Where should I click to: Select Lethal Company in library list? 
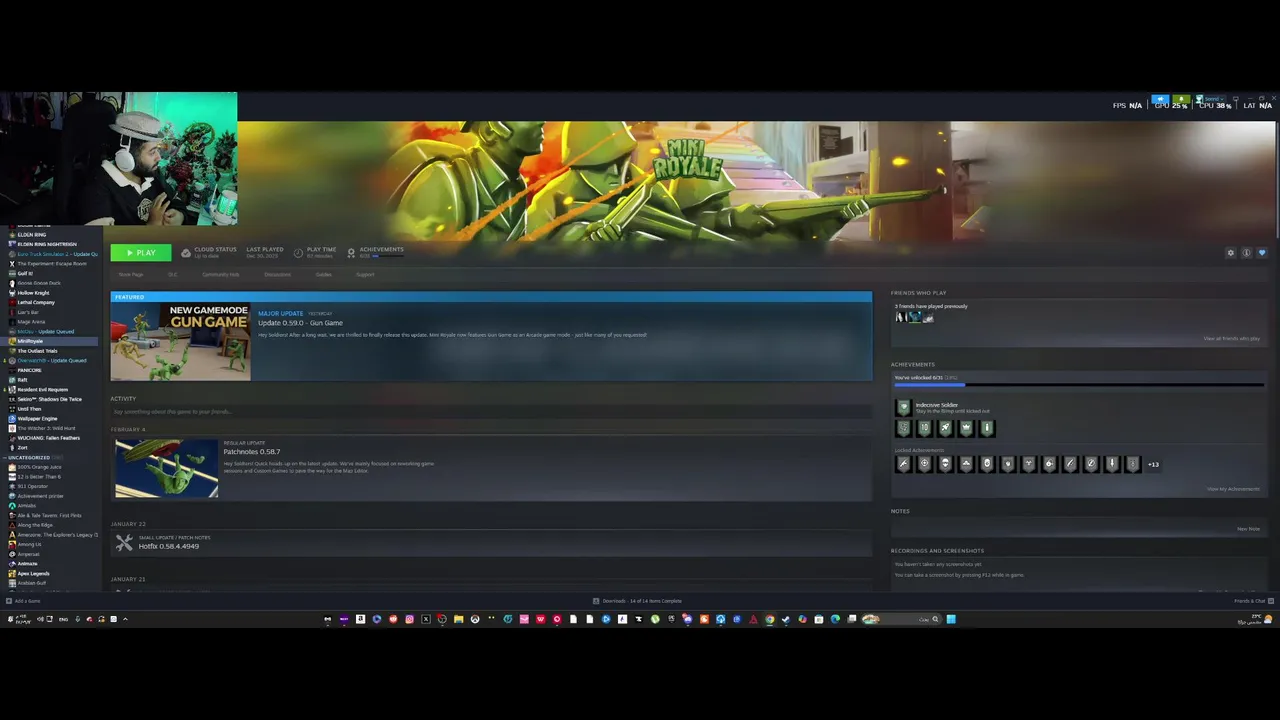pos(35,302)
